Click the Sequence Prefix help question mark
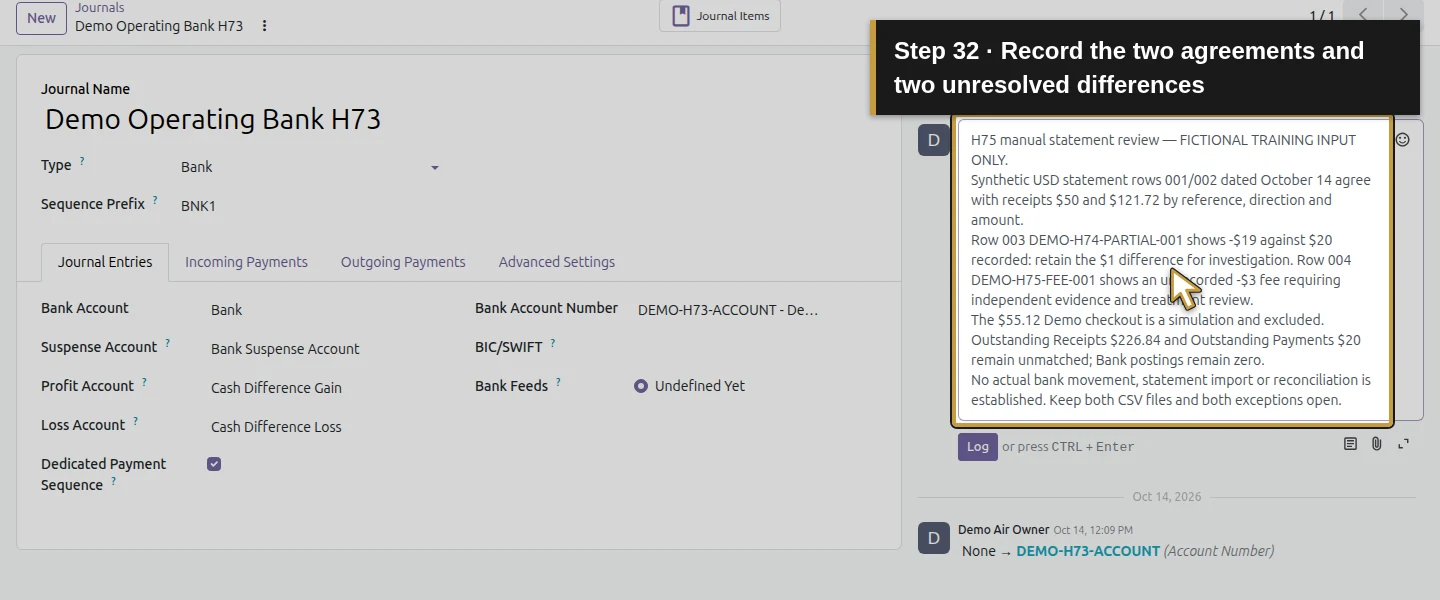Image resolution: width=1440 pixels, height=600 pixels. 155,200
